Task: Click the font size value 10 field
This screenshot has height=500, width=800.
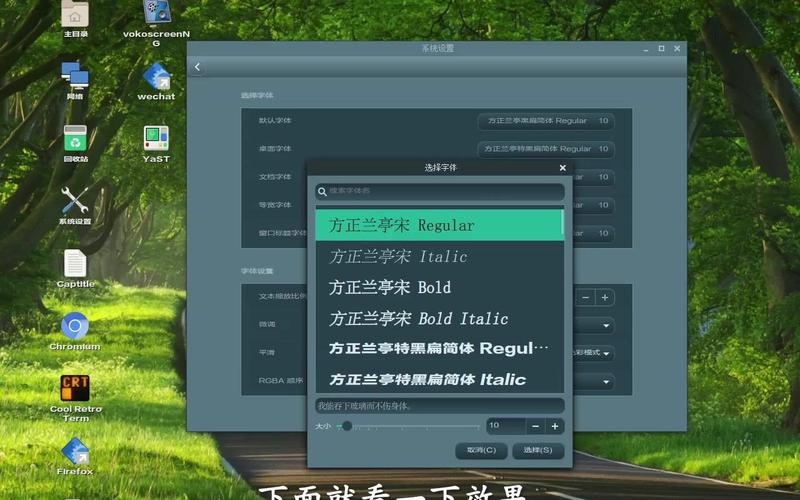Action: pyautogui.click(x=506, y=426)
